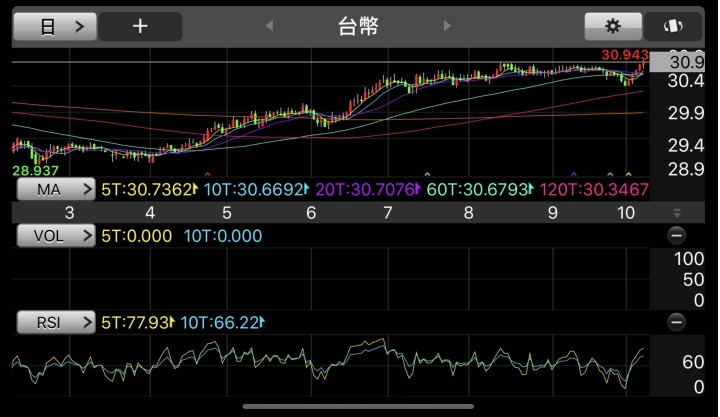Tap the VOL 5T:0.000 value
Screen dimensions: 720x417
pyautogui.click(x=136, y=236)
